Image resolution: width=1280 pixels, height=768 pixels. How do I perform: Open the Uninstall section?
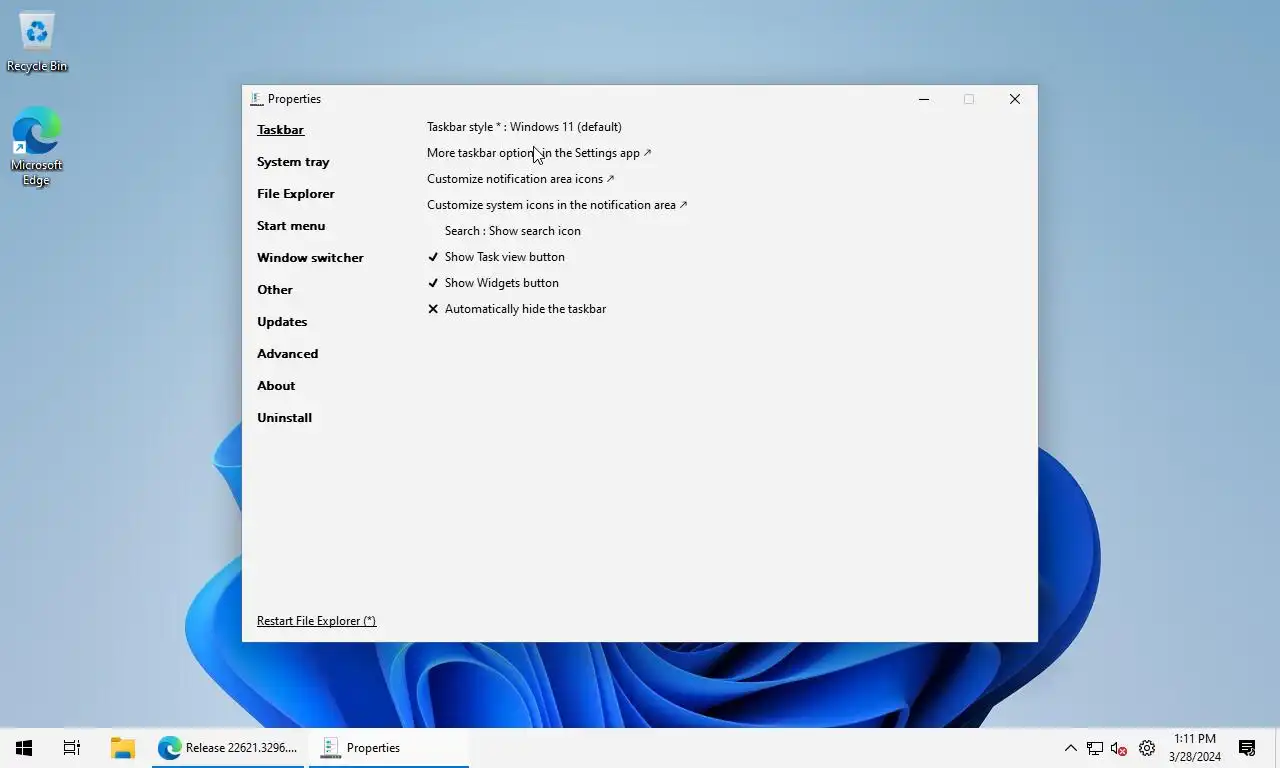tap(284, 418)
